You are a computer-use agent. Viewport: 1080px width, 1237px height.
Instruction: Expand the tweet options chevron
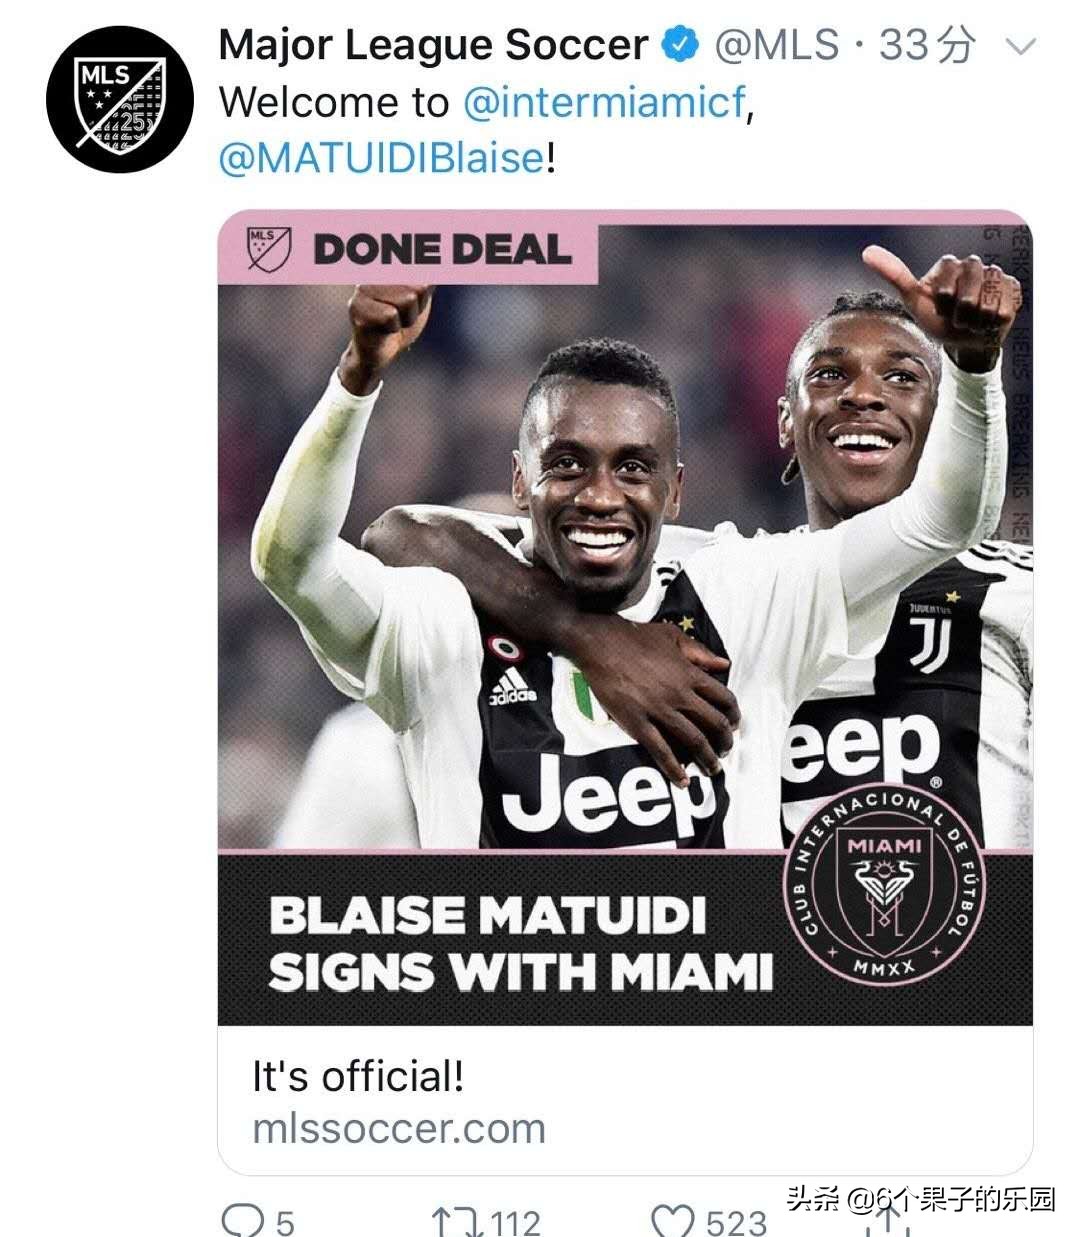1019,47
